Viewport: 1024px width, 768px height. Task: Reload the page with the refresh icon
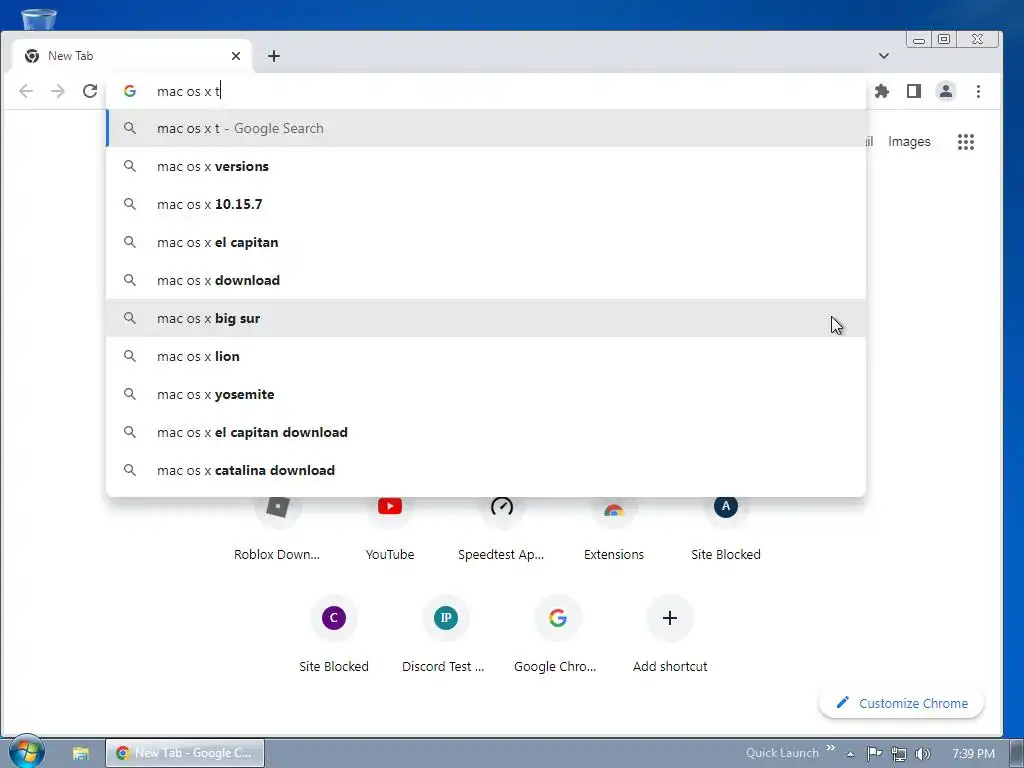coord(90,91)
